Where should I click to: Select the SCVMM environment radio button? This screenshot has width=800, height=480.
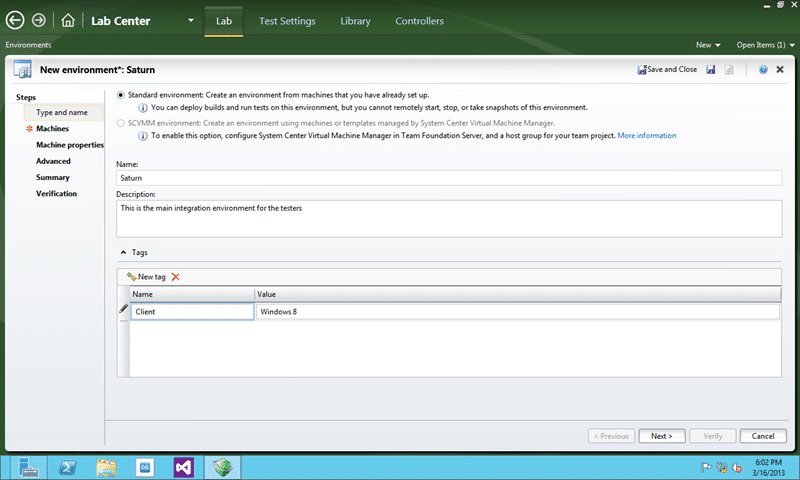[121, 123]
